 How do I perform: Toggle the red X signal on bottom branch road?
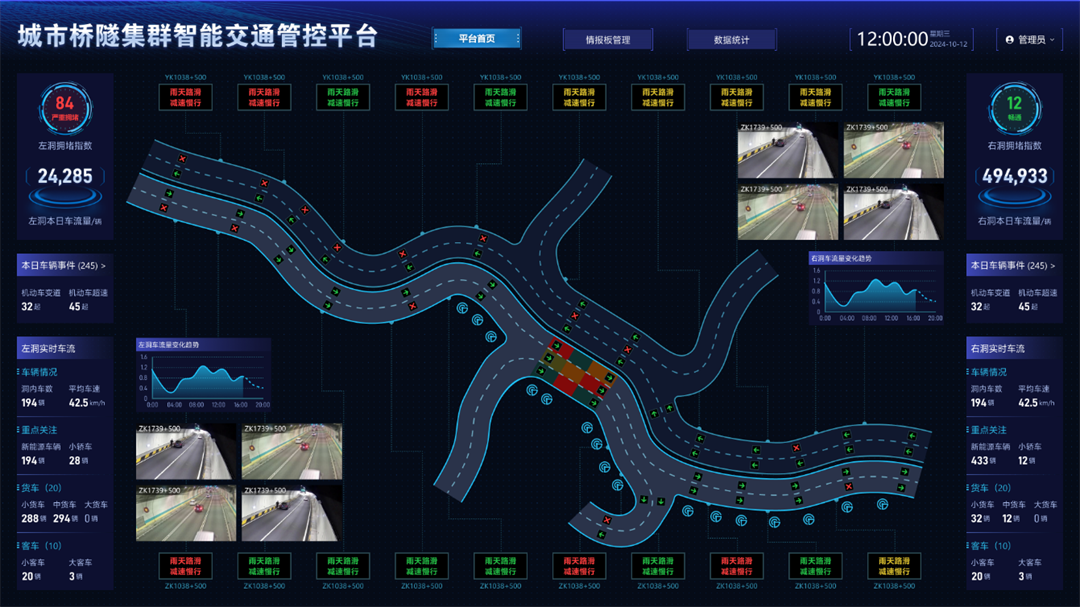tap(607, 520)
